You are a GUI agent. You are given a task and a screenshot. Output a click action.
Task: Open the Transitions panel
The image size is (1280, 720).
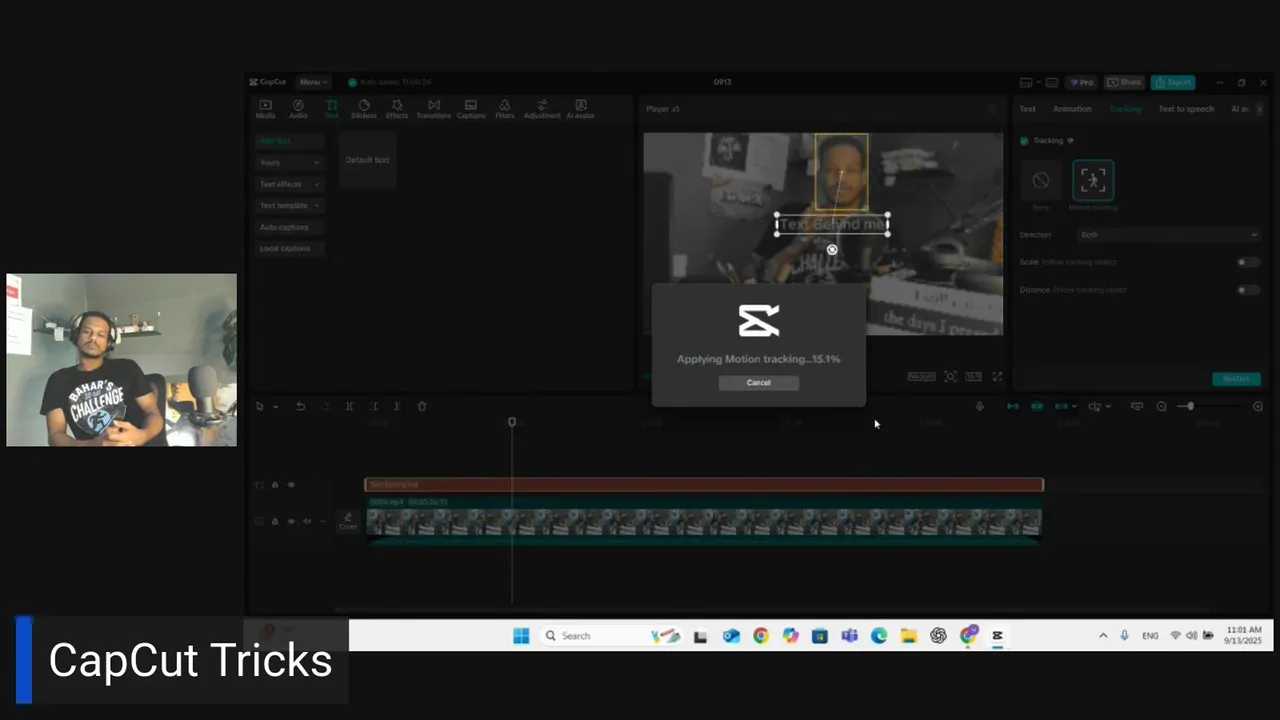click(434, 109)
